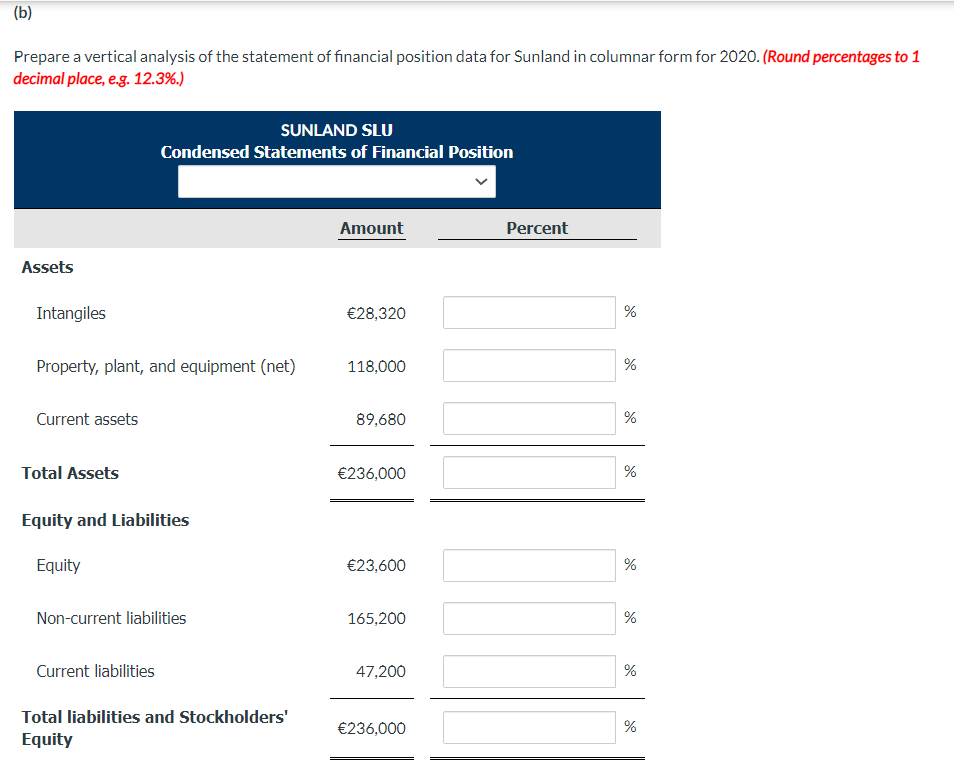
Task: Click the Current liabilities percent field
Action: pos(529,672)
